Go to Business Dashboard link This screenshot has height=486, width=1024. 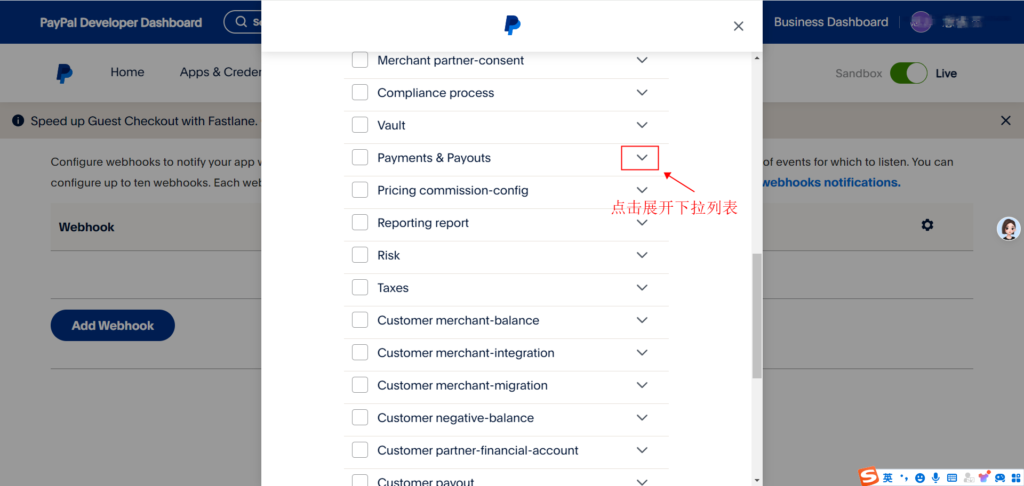pyautogui.click(x=830, y=22)
